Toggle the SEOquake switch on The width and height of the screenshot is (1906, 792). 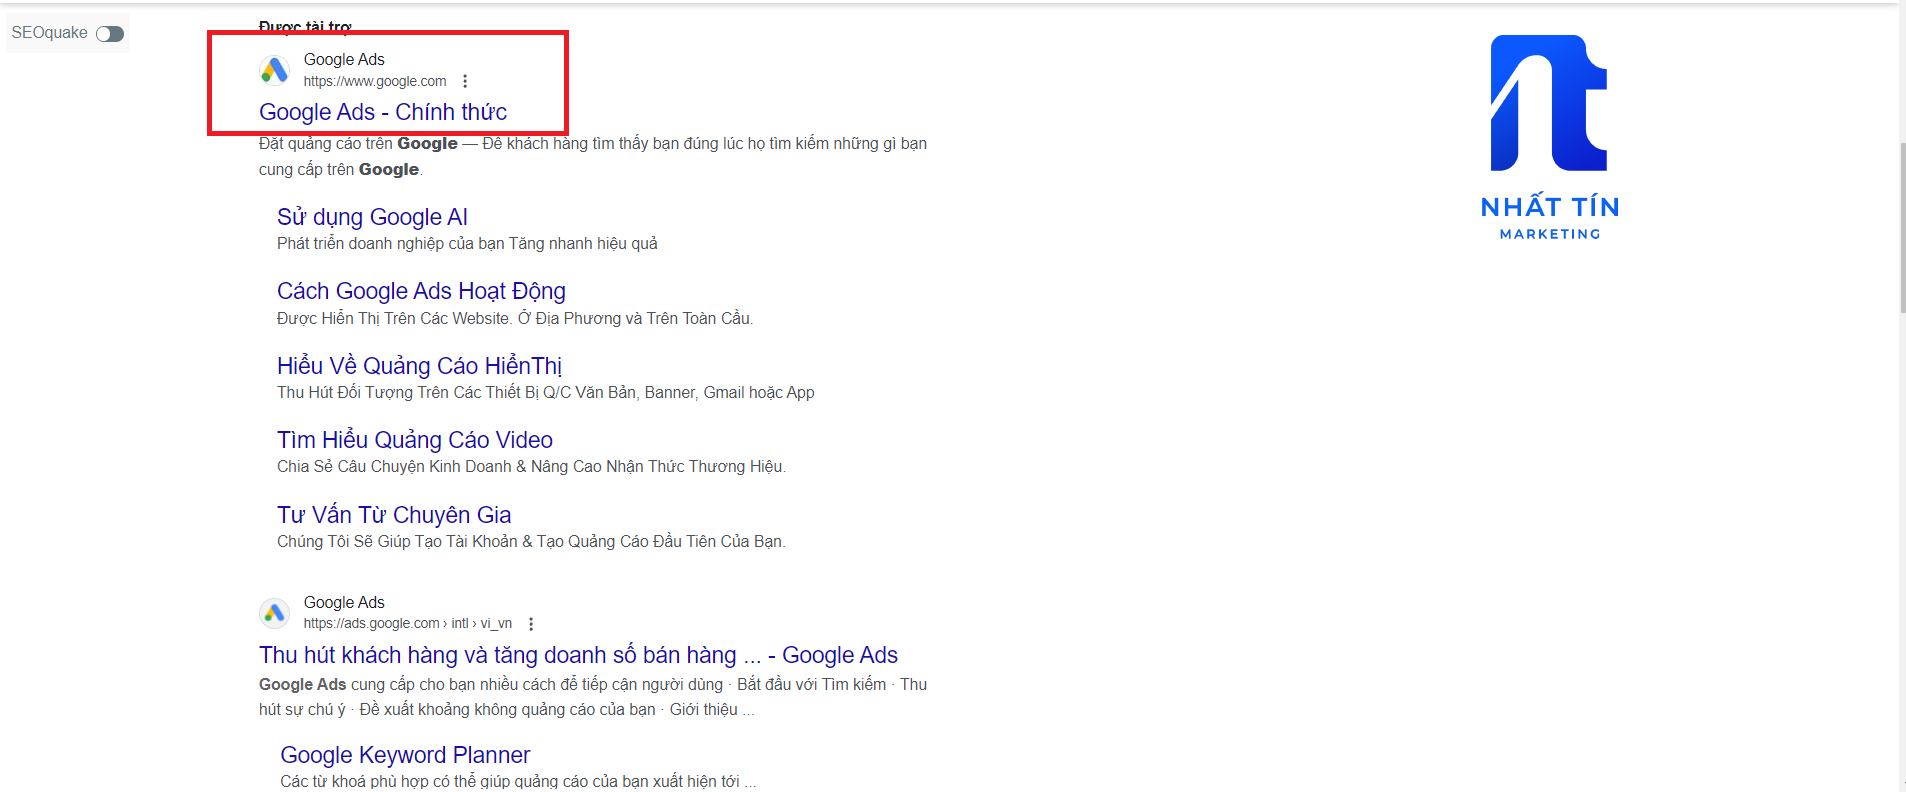coord(110,34)
